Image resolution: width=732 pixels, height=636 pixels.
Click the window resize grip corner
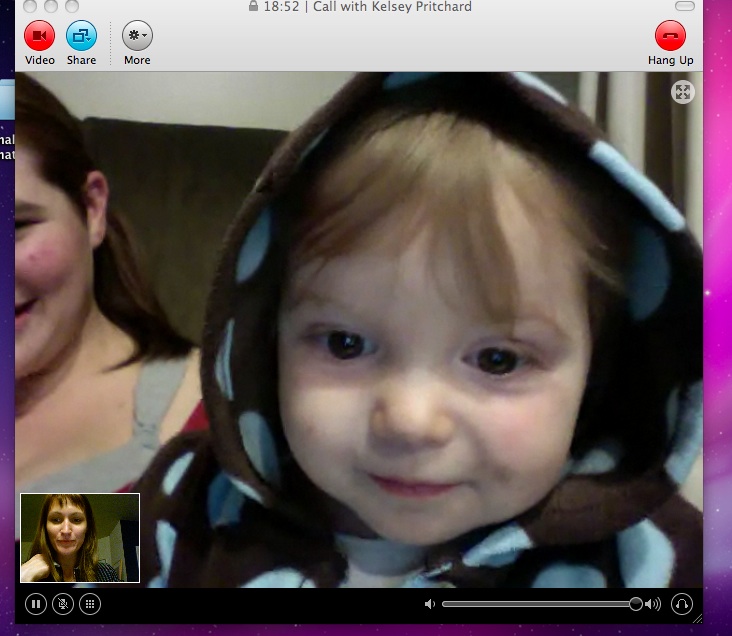pyautogui.click(x=697, y=619)
